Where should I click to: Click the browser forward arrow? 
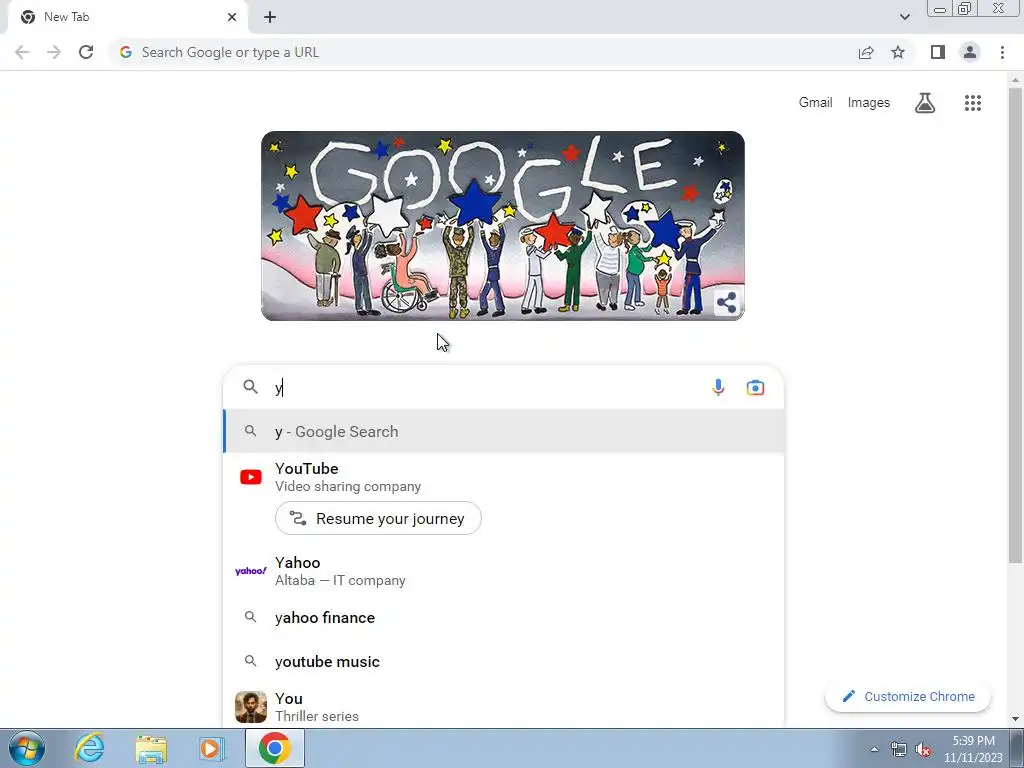click(54, 52)
